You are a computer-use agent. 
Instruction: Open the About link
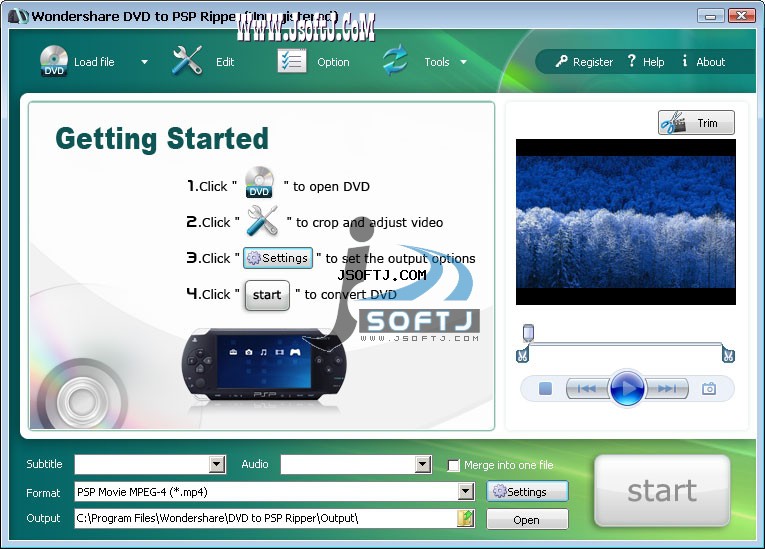coord(710,62)
